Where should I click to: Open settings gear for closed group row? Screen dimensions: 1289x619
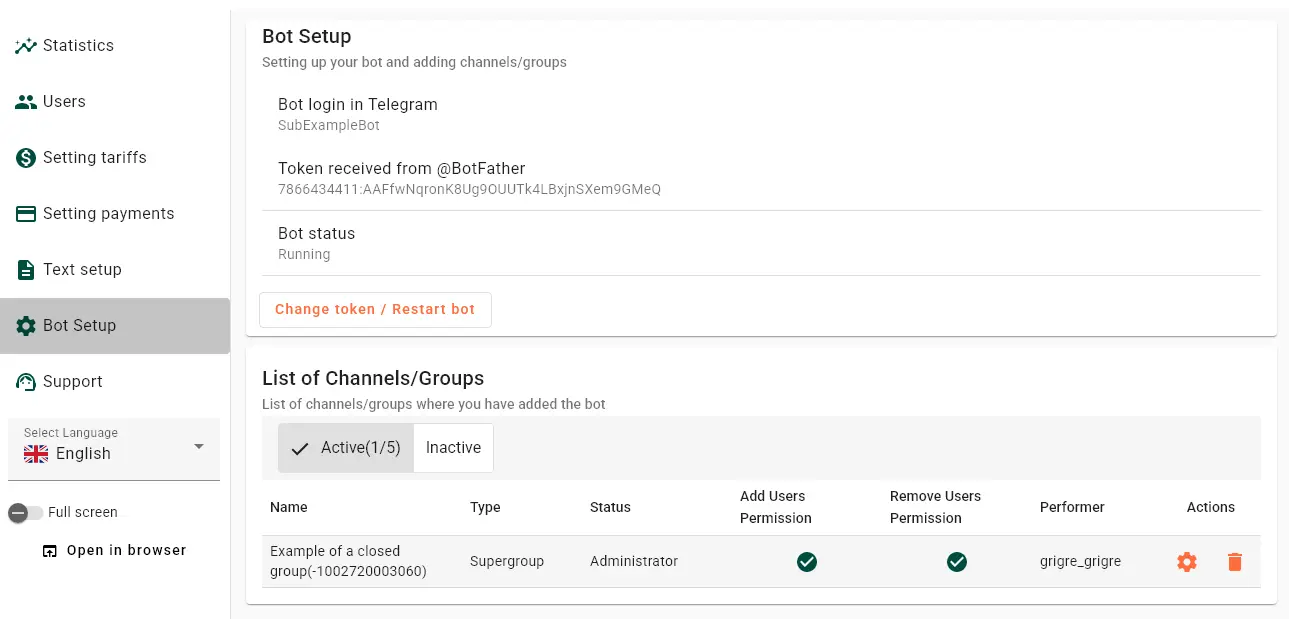1187,562
